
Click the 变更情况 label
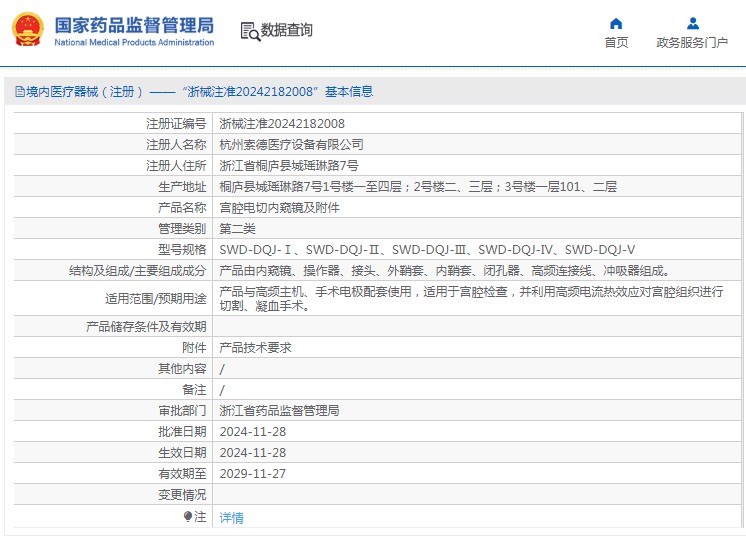click(x=182, y=495)
